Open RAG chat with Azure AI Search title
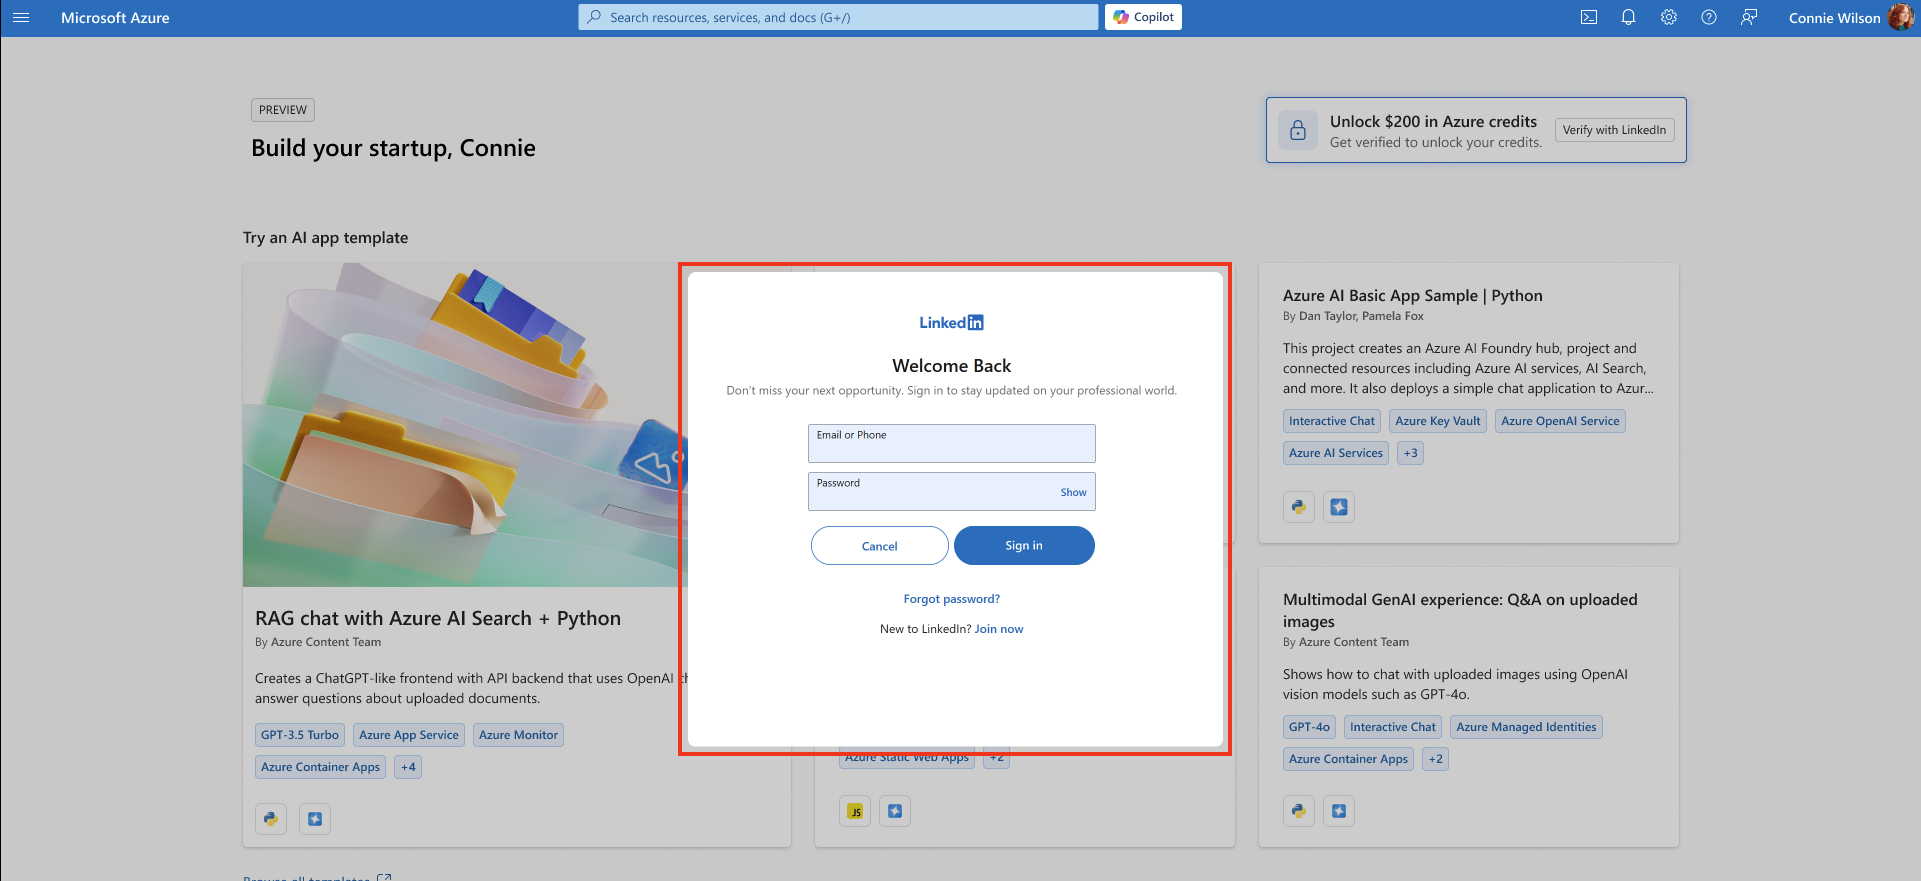The width and height of the screenshot is (1921, 881). 438,619
